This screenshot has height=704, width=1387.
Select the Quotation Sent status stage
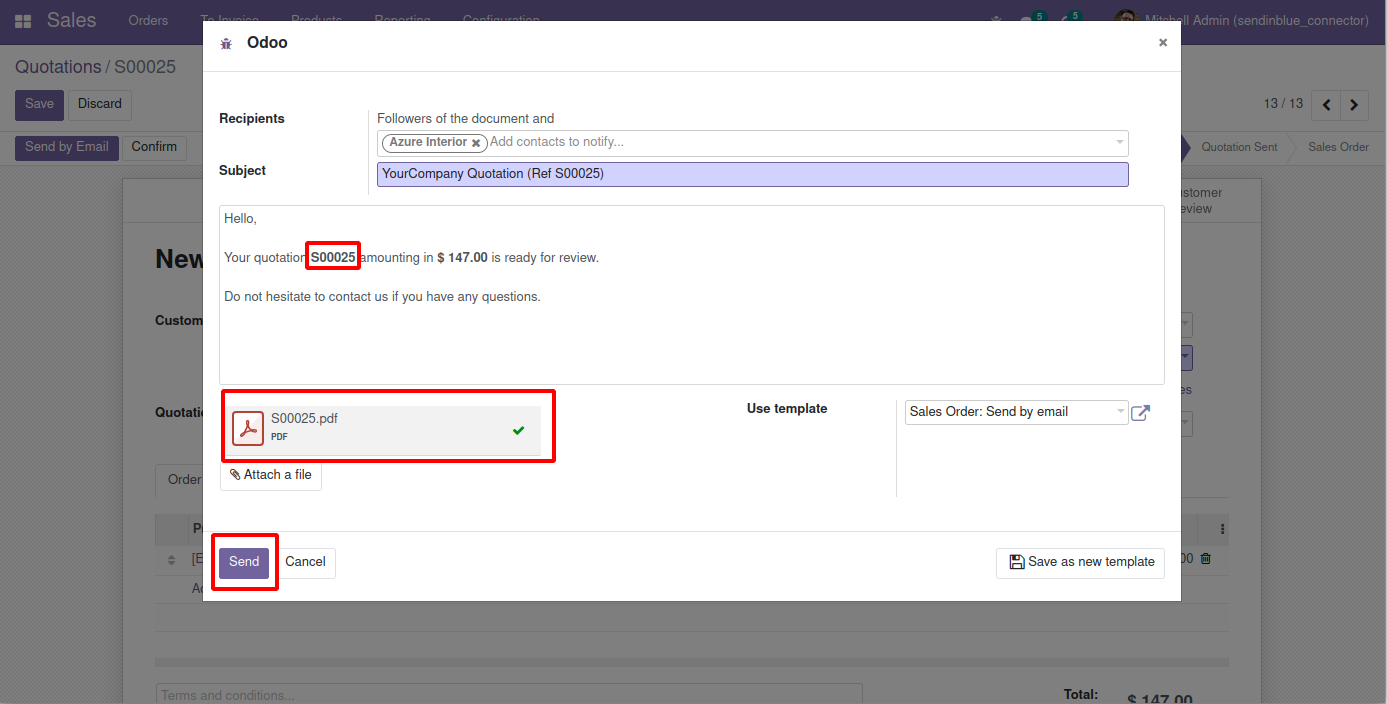pyautogui.click(x=1239, y=147)
